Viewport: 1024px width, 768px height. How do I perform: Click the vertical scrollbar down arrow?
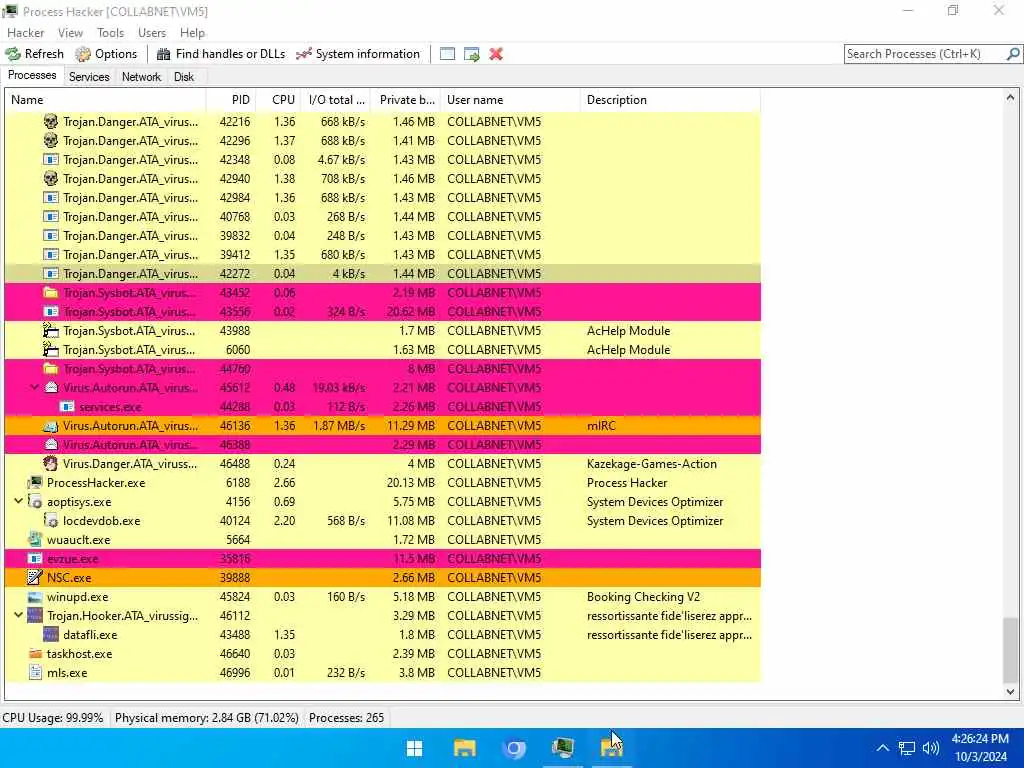point(1010,692)
